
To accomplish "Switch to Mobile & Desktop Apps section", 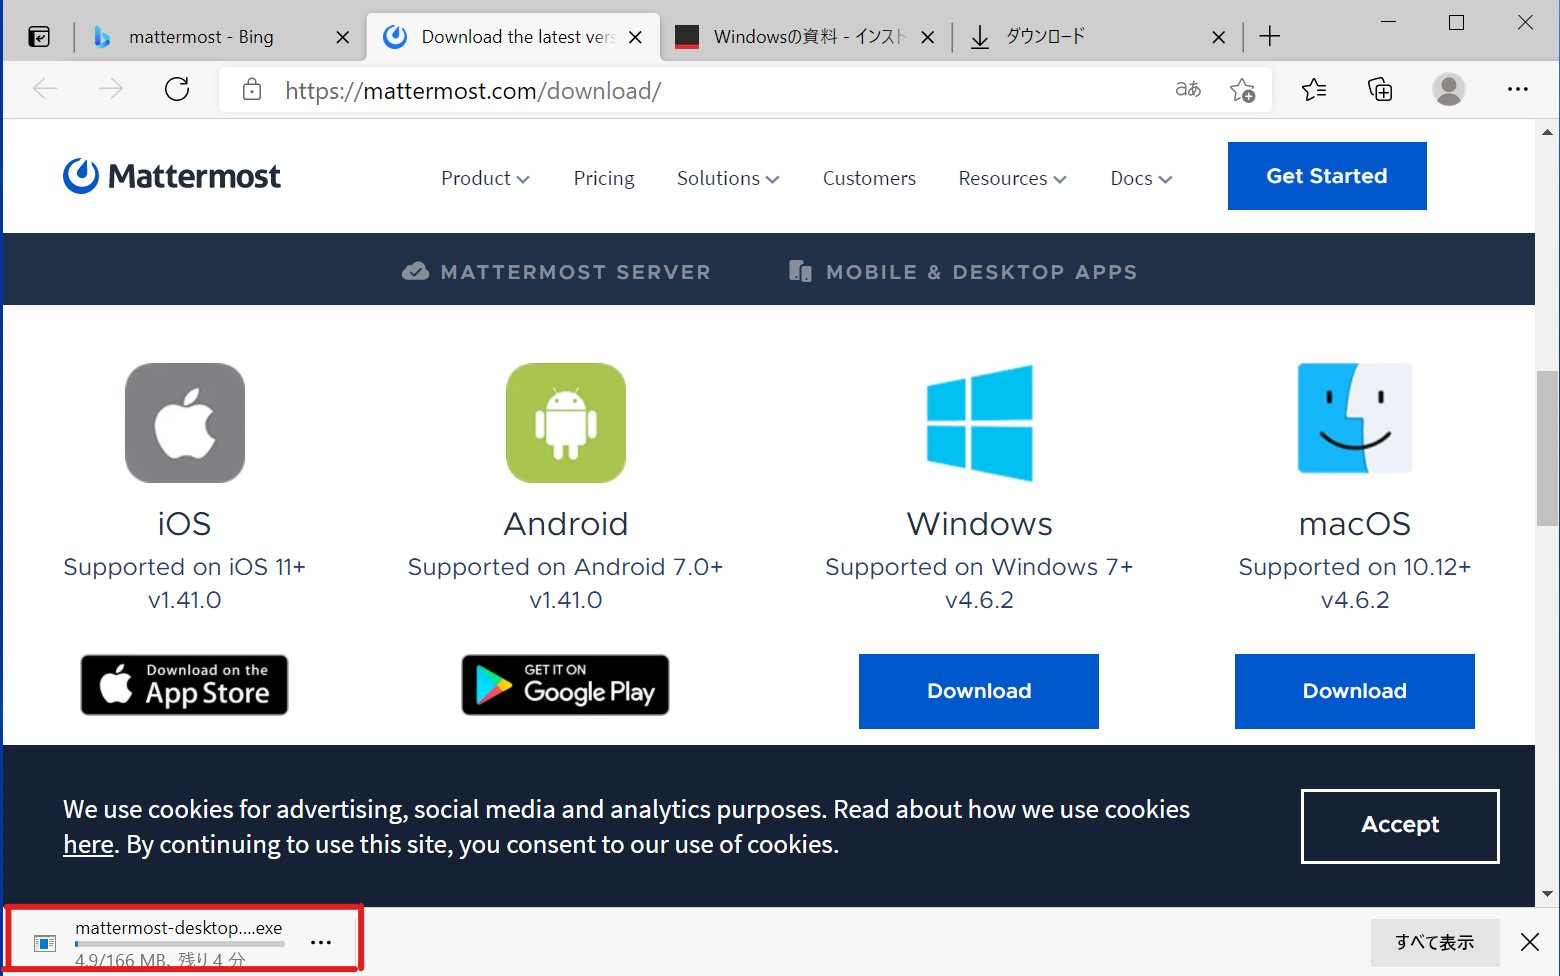I will [962, 272].
